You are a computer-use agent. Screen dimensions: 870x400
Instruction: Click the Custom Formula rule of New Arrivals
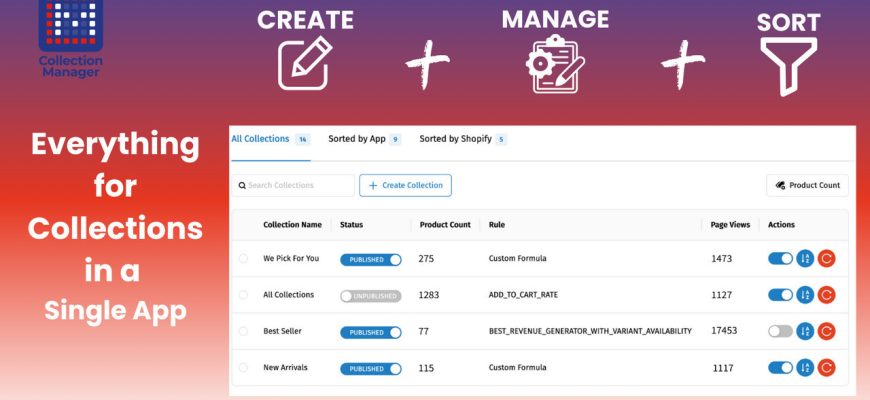pyautogui.click(x=517, y=367)
